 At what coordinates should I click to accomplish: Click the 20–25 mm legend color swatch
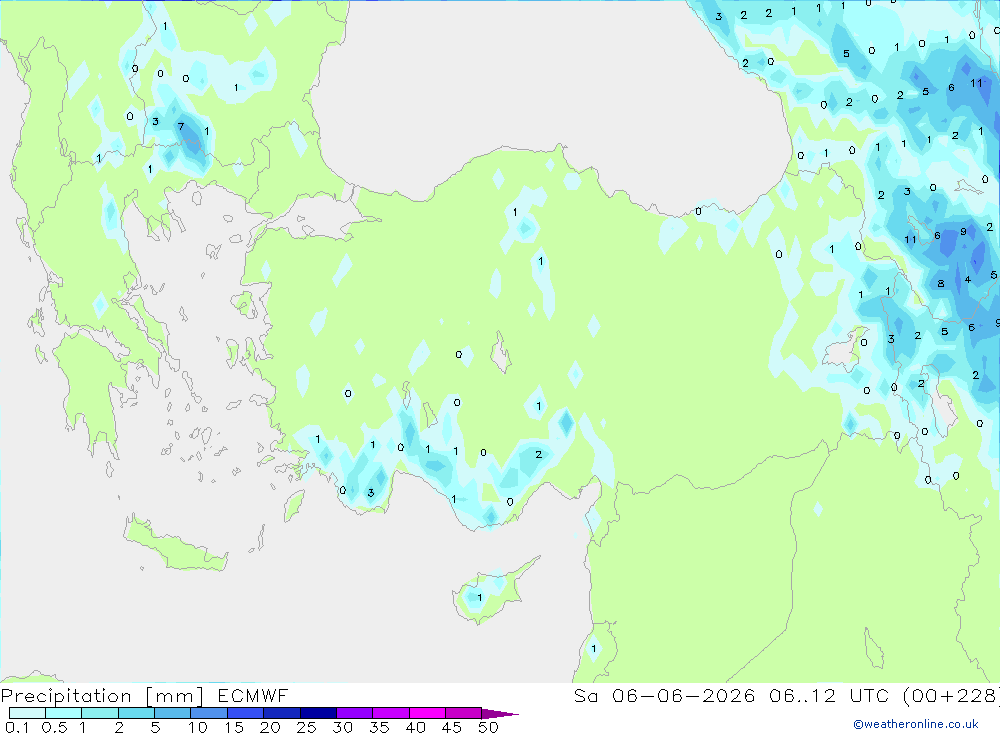point(281,713)
